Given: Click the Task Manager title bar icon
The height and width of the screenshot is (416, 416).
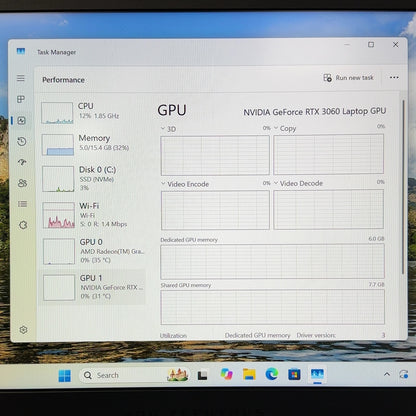Looking at the screenshot, I should [x=21, y=51].
